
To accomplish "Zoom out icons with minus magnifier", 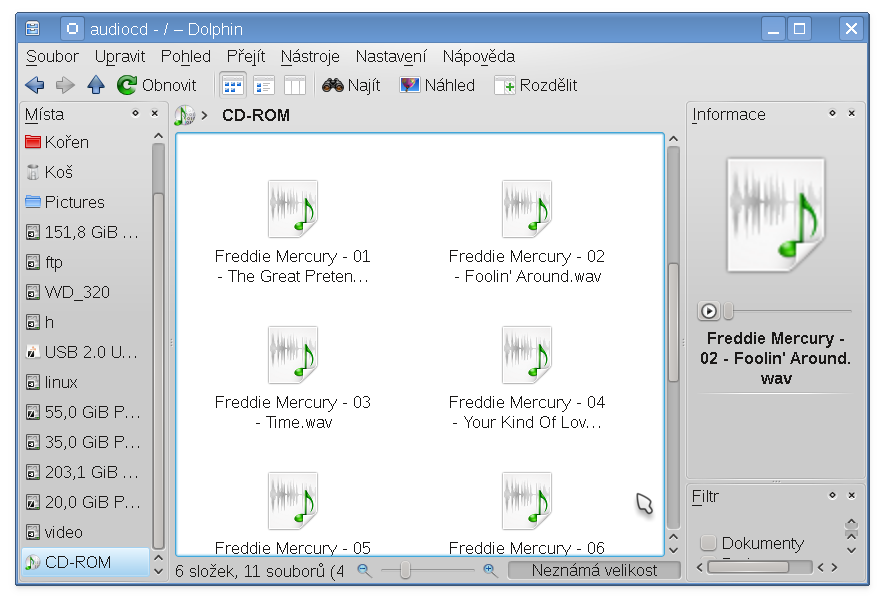I will point(365,571).
